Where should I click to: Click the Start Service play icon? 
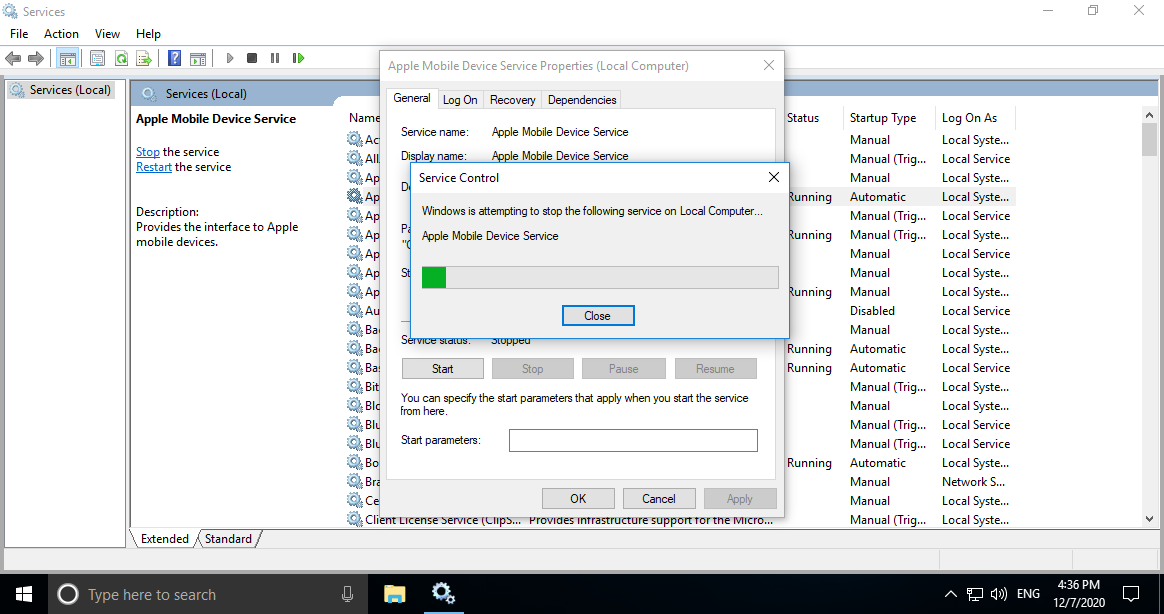coord(229,58)
